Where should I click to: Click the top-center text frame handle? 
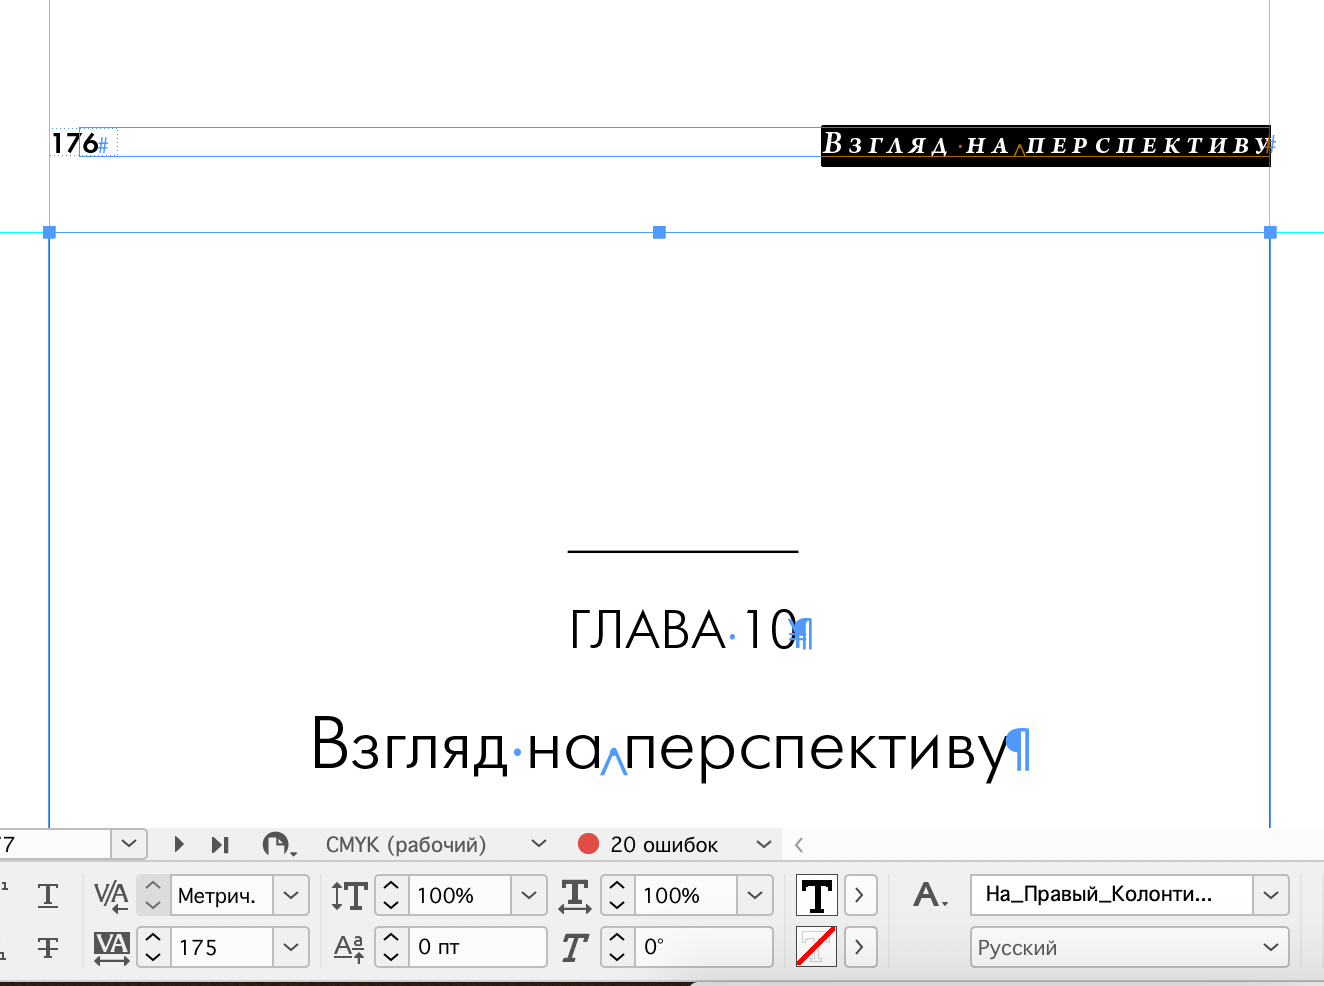[x=659, y=232]
